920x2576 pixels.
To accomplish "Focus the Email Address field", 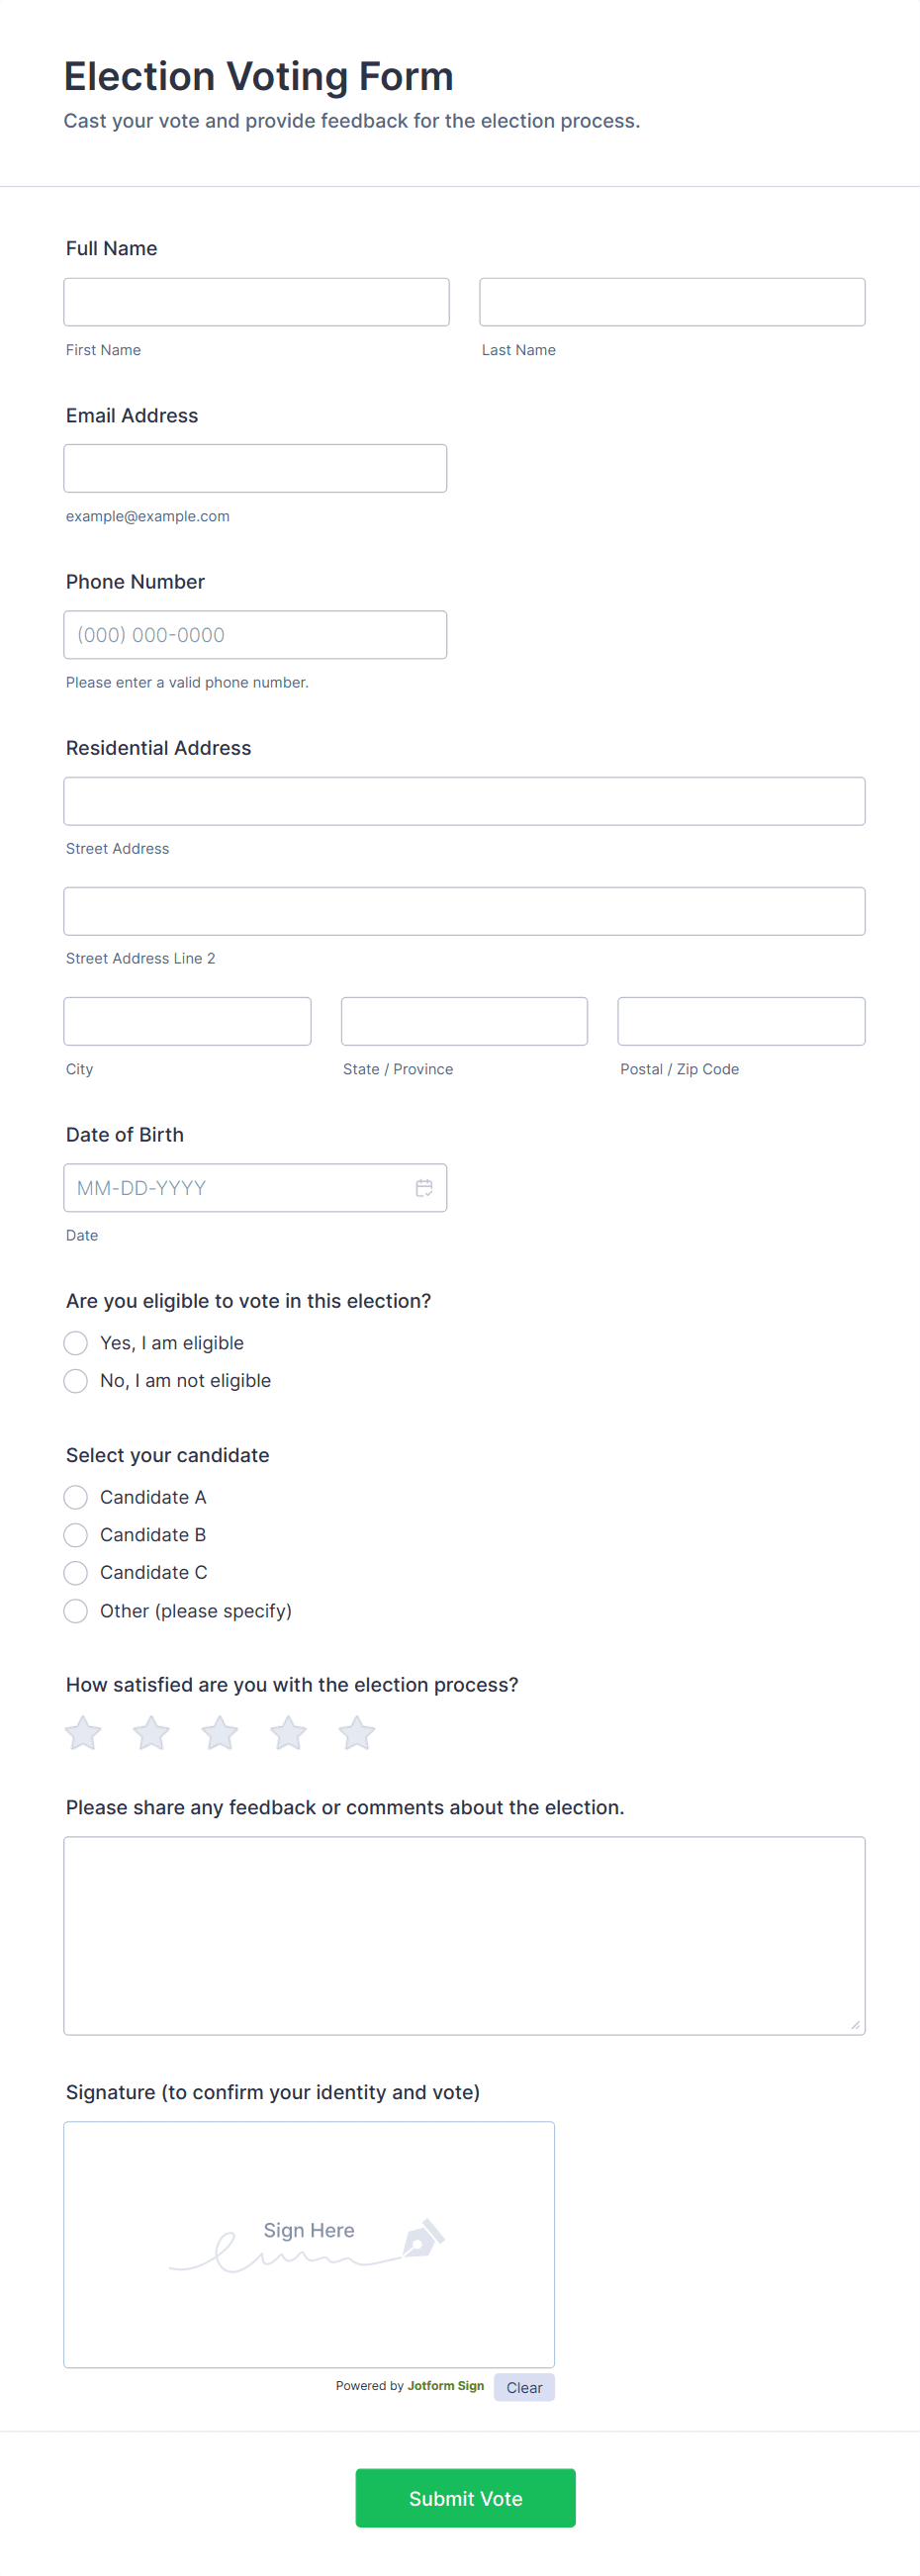I will pyautogui.click(x=255, y=468).
